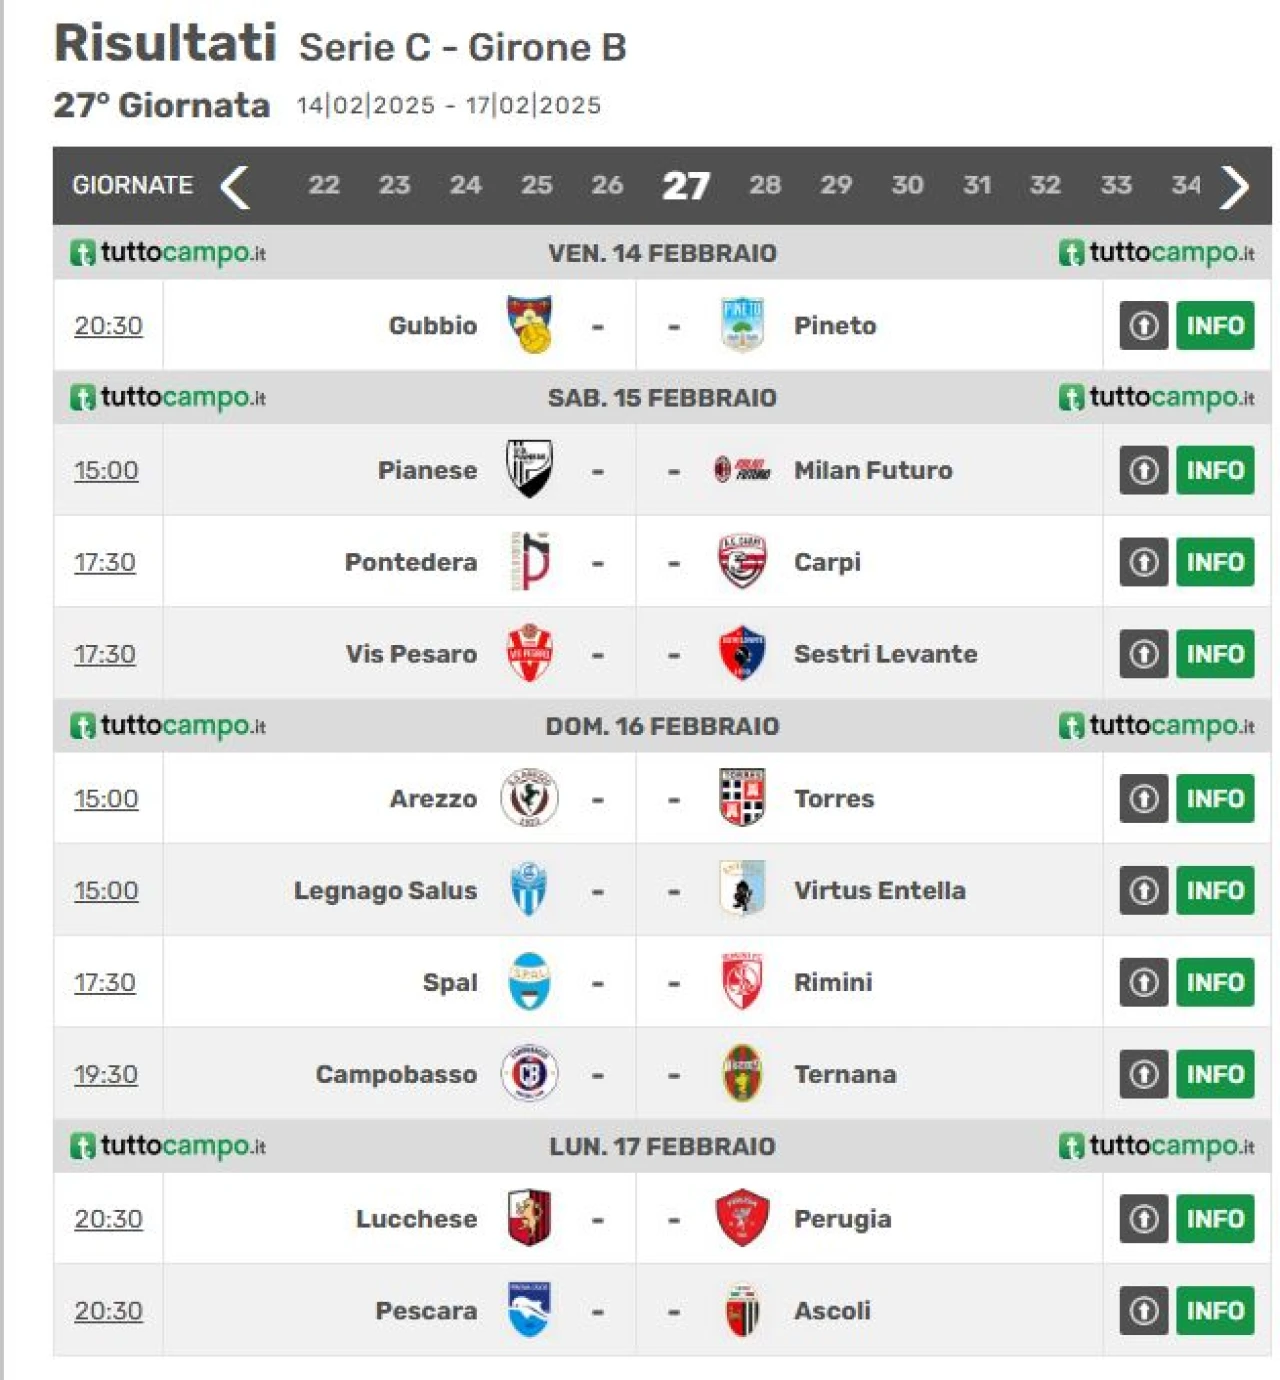The image size is (1280, 1380).
Task: Select the Torres team crest
Action: click(742, 797)
